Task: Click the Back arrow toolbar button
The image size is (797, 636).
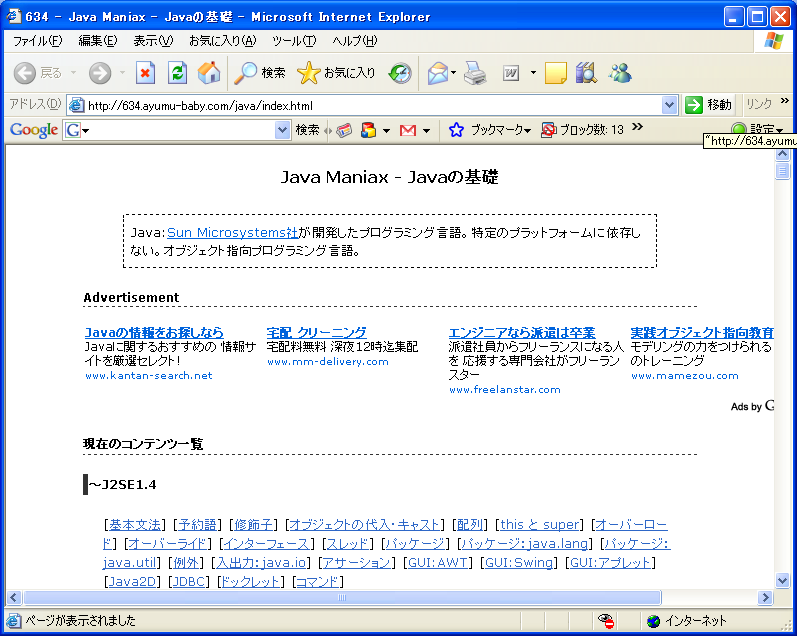Action: tap(24, 73)
